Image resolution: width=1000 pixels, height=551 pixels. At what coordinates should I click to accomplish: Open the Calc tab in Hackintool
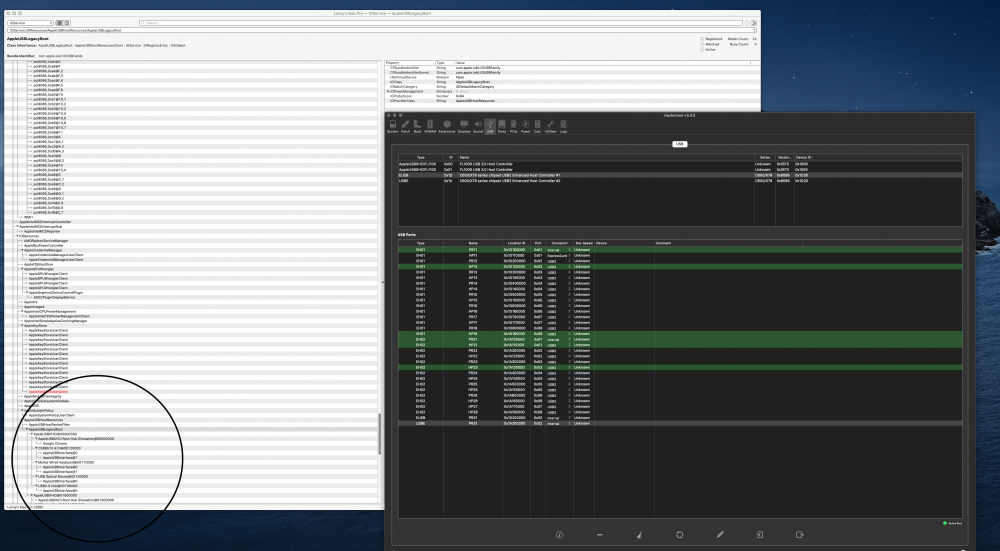pos(538,126)
